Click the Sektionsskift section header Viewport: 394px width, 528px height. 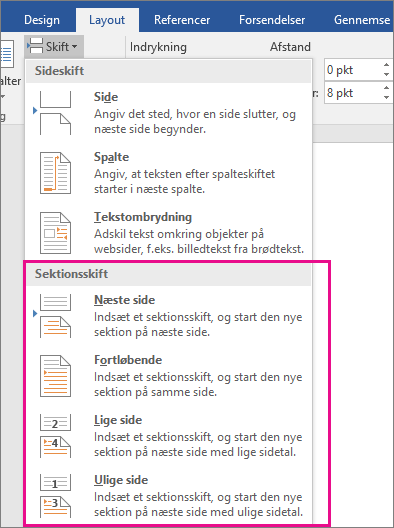point(168,274)
